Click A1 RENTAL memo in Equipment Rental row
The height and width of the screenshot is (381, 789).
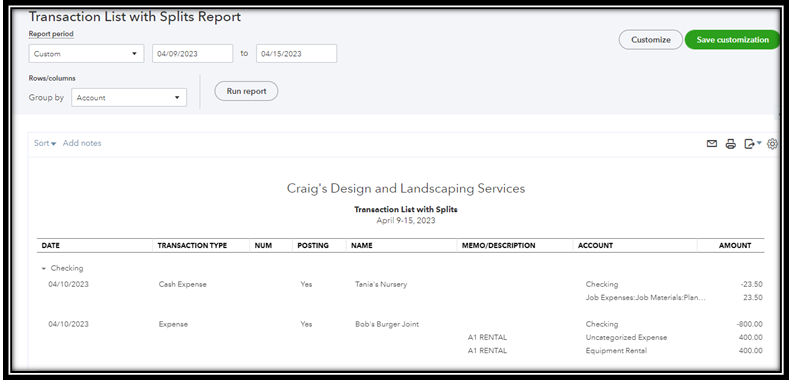pos(487,351)
